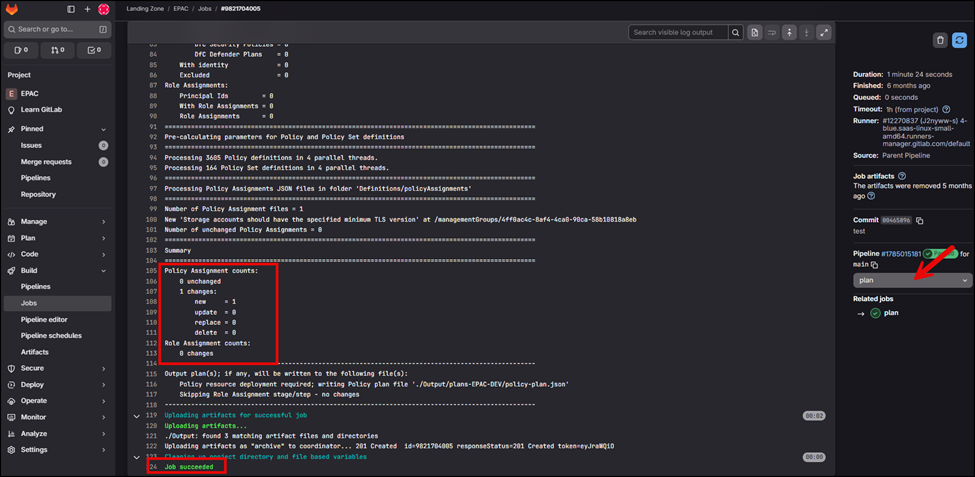Image resolution: width=975 pixels, height=477 pixels.
Task: Jump to log line number 105
Action: [x=152, y=271]
